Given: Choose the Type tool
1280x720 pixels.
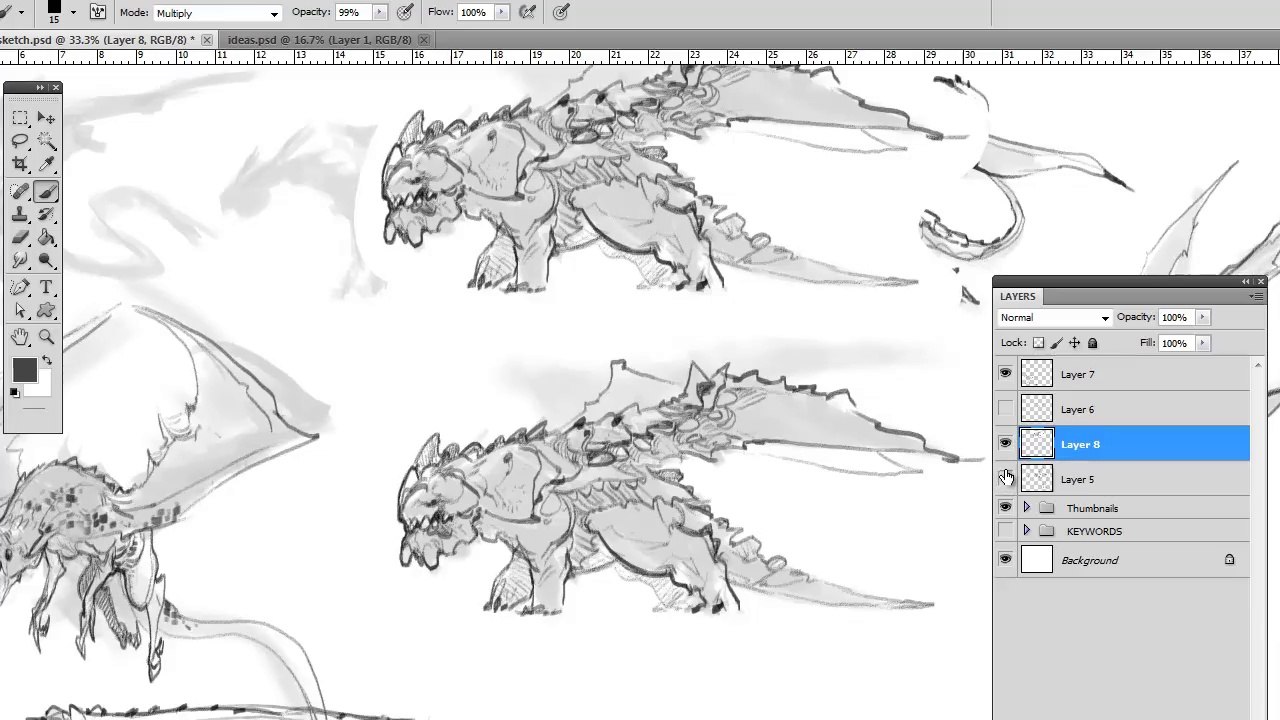Looking at the screenshot, I should [46, 288].
